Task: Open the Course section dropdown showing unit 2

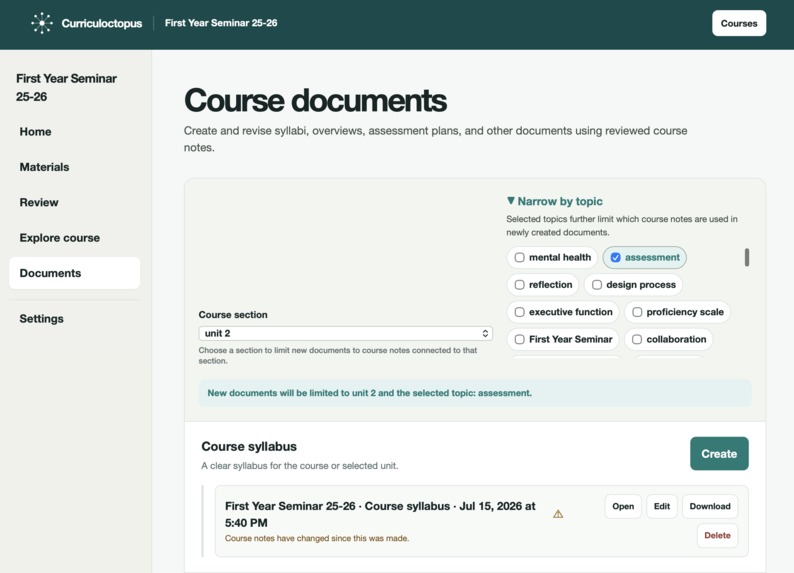Action: [345, 333]
